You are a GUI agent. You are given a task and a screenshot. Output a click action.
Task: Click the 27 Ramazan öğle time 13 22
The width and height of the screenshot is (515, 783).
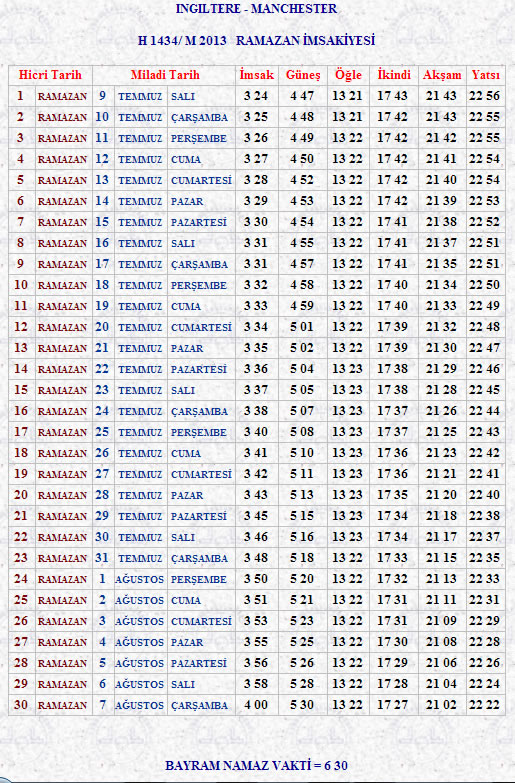[x=347, y=642]
